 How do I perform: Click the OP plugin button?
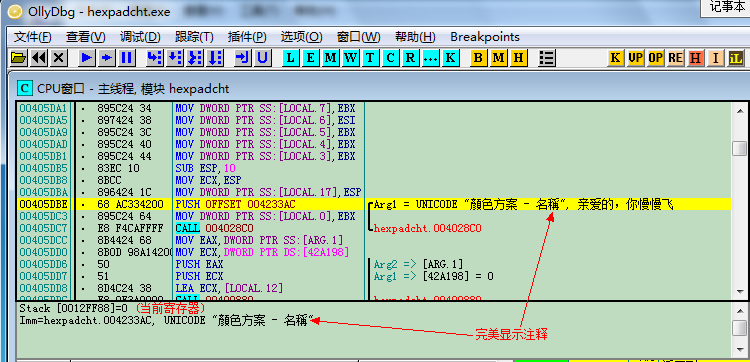point(655,58)
